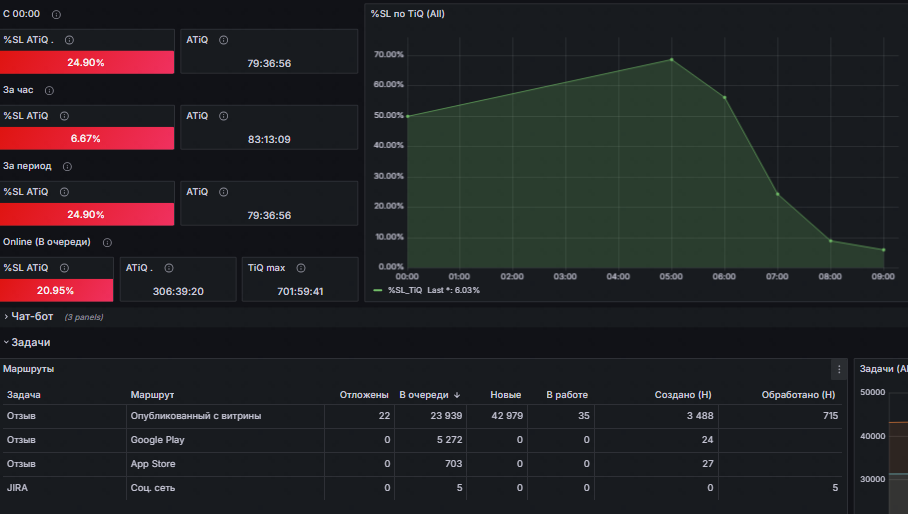Sort by 'Новые' column header
Screen dimensions: 908x514
(506, 395)
